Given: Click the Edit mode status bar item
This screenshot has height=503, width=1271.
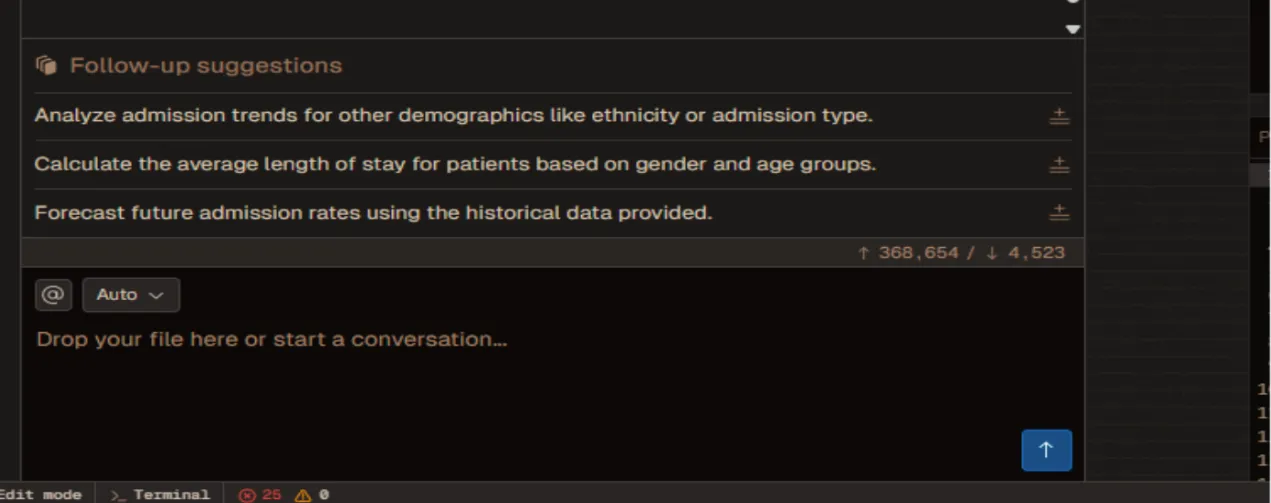Looking at the screenshot, I should coord(41,495).
